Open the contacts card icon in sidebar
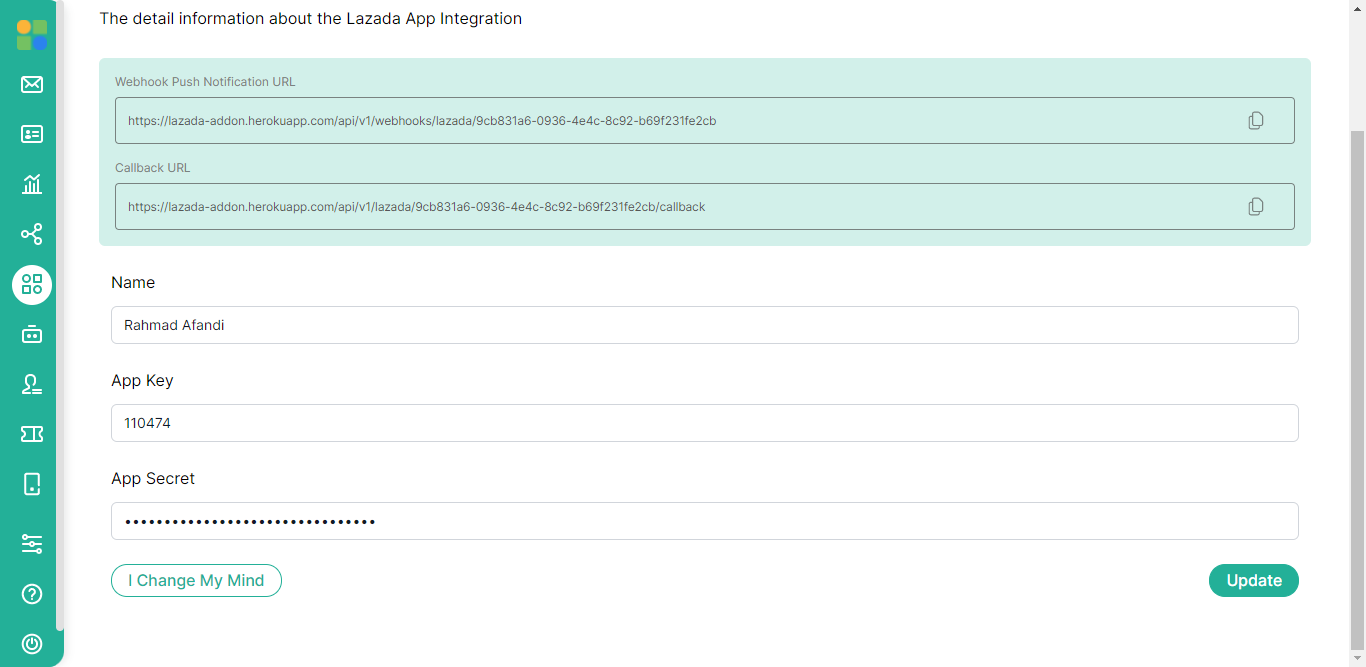The width and height of the screenshot is (1366, 667). pyautogui.click(x=32, y=134)
